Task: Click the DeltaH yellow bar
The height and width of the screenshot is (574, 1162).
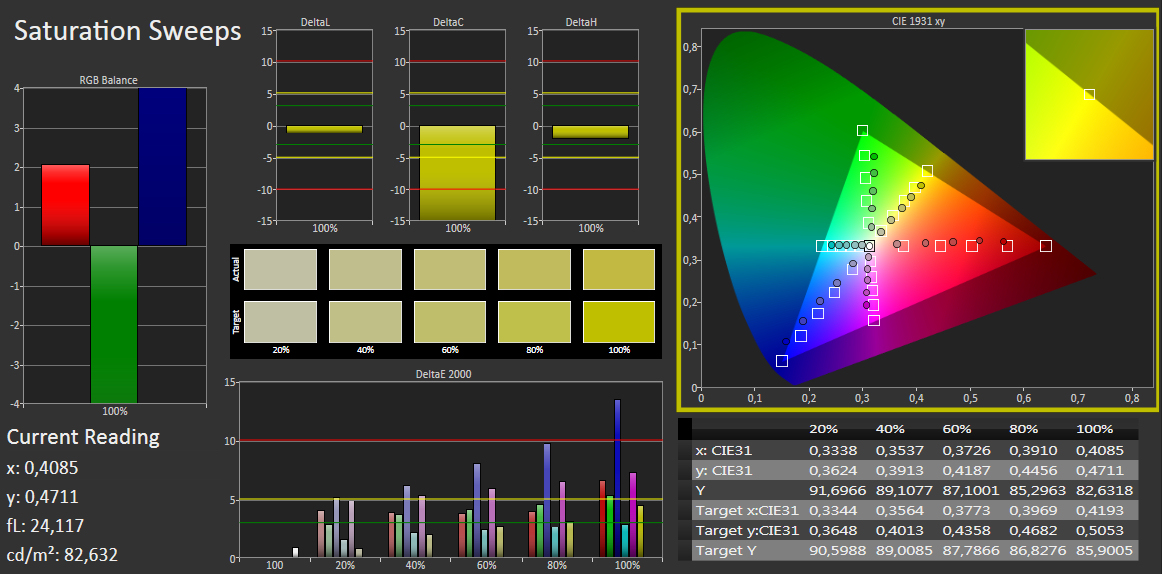Action: coord(590,132)
